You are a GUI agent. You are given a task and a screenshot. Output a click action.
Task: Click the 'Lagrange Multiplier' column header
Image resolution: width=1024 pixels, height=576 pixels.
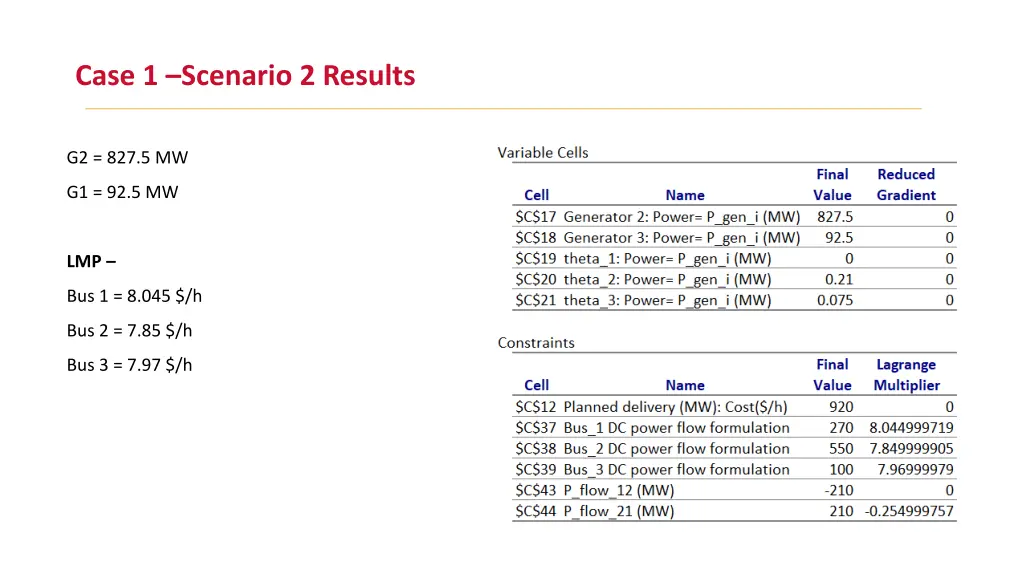[x=906, y=375]
